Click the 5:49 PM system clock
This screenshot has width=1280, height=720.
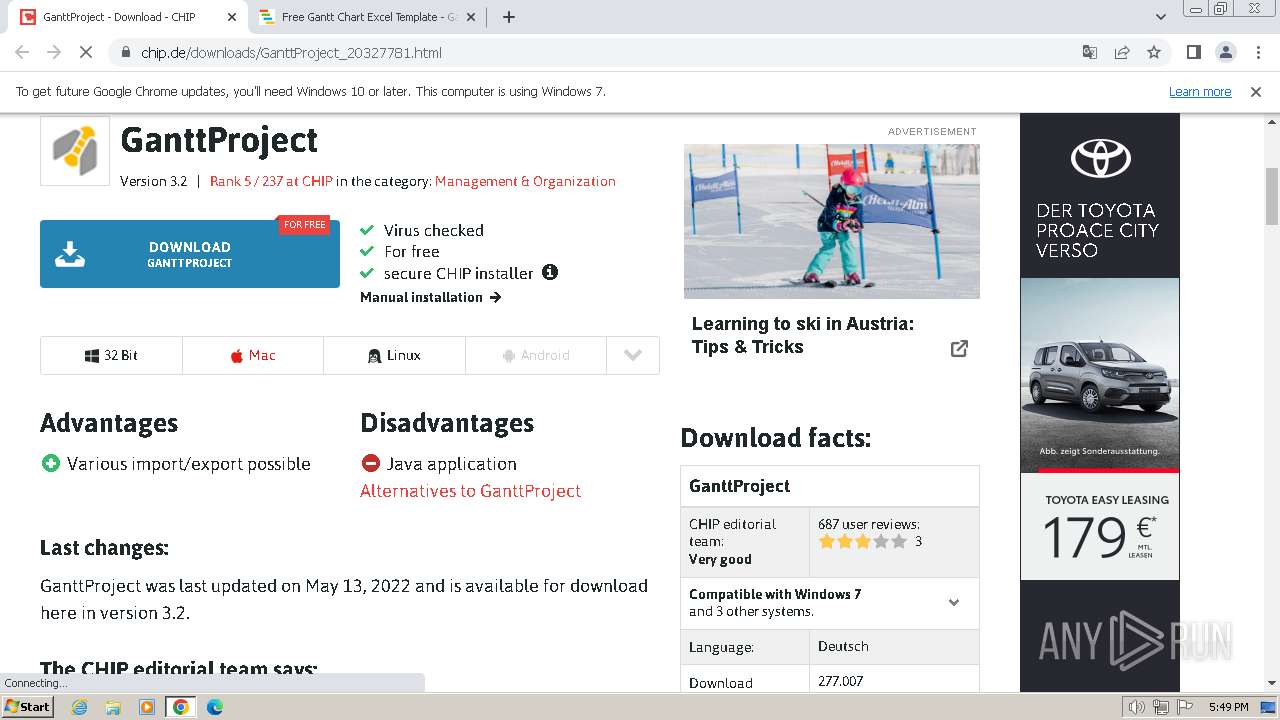tap(1229, 707)
